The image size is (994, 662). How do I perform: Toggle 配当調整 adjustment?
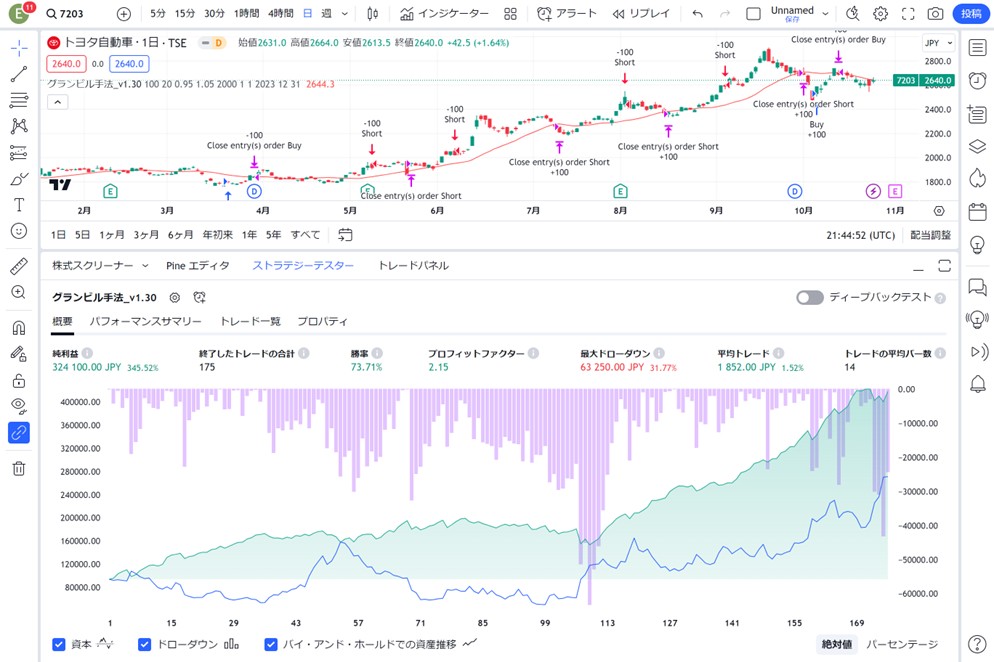coord(931,235)
